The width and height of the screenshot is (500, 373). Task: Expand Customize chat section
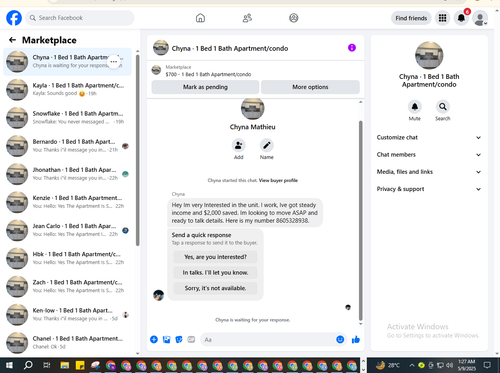click(429, 137)
